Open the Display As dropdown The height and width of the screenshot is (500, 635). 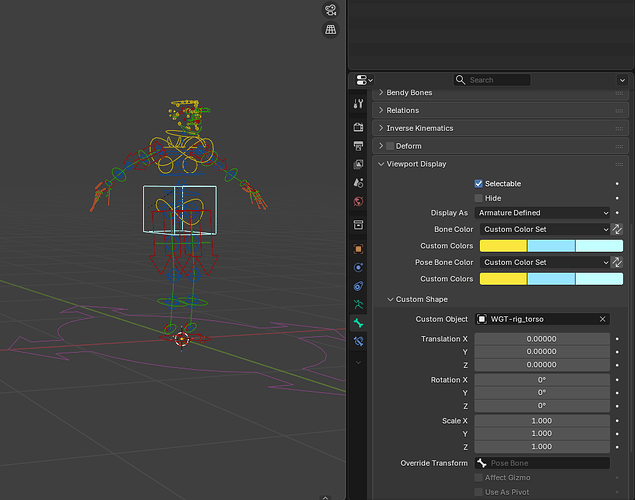click(x=543, y=213)
